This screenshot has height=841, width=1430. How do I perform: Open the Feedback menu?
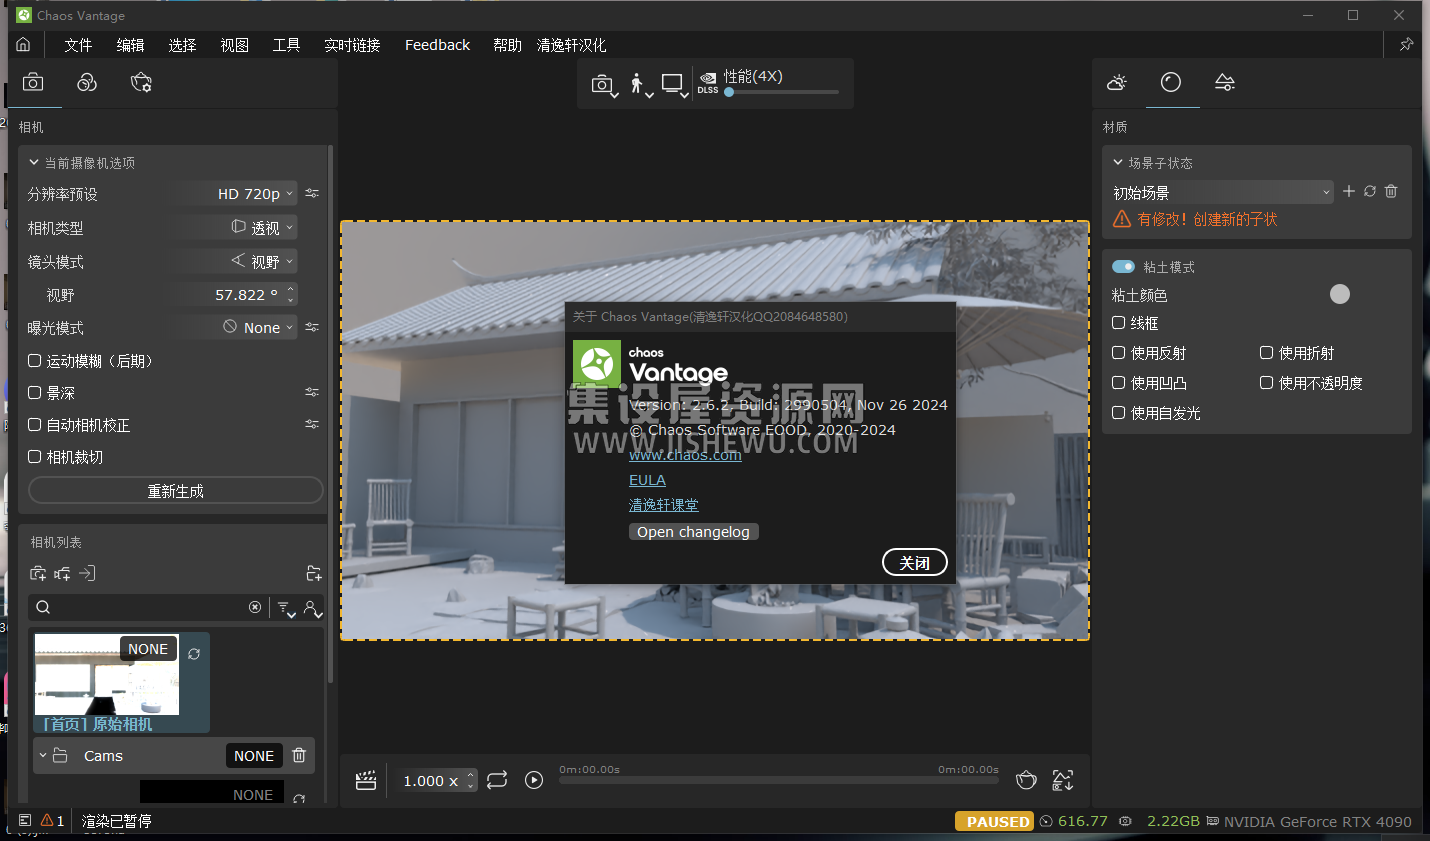(x=437, y=45)
